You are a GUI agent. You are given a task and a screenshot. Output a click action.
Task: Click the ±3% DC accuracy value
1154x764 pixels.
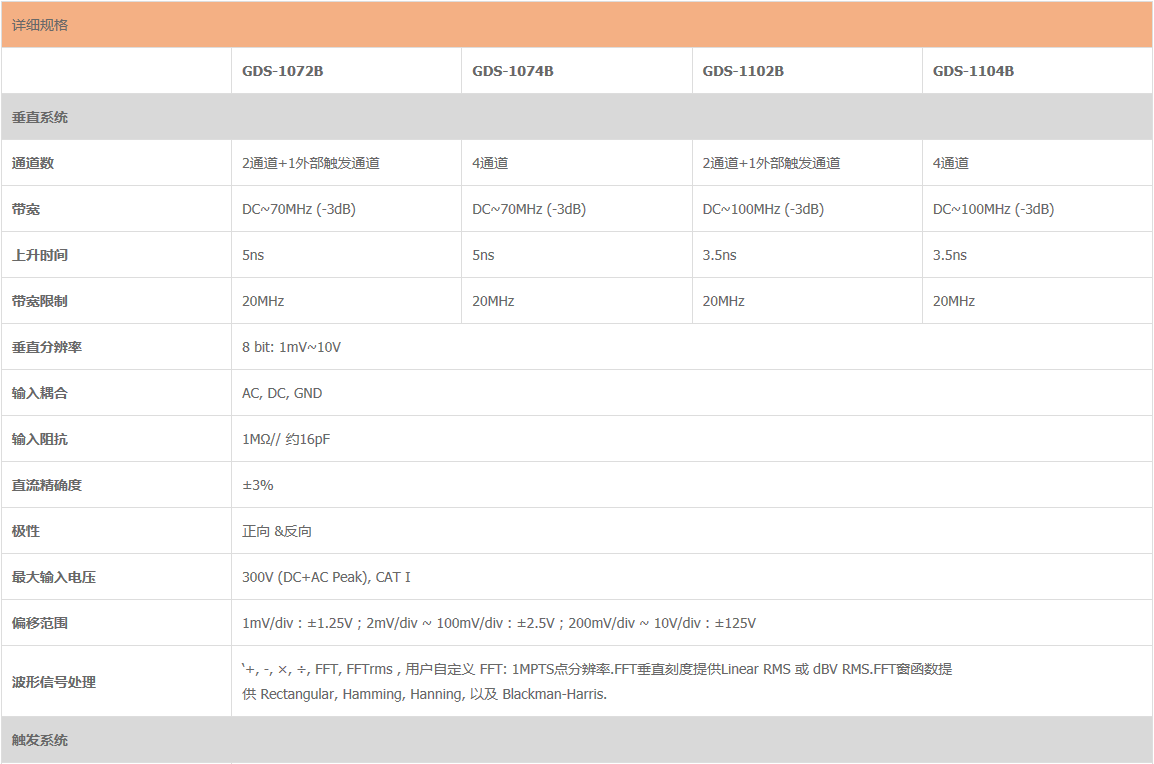tap(258, 485)
